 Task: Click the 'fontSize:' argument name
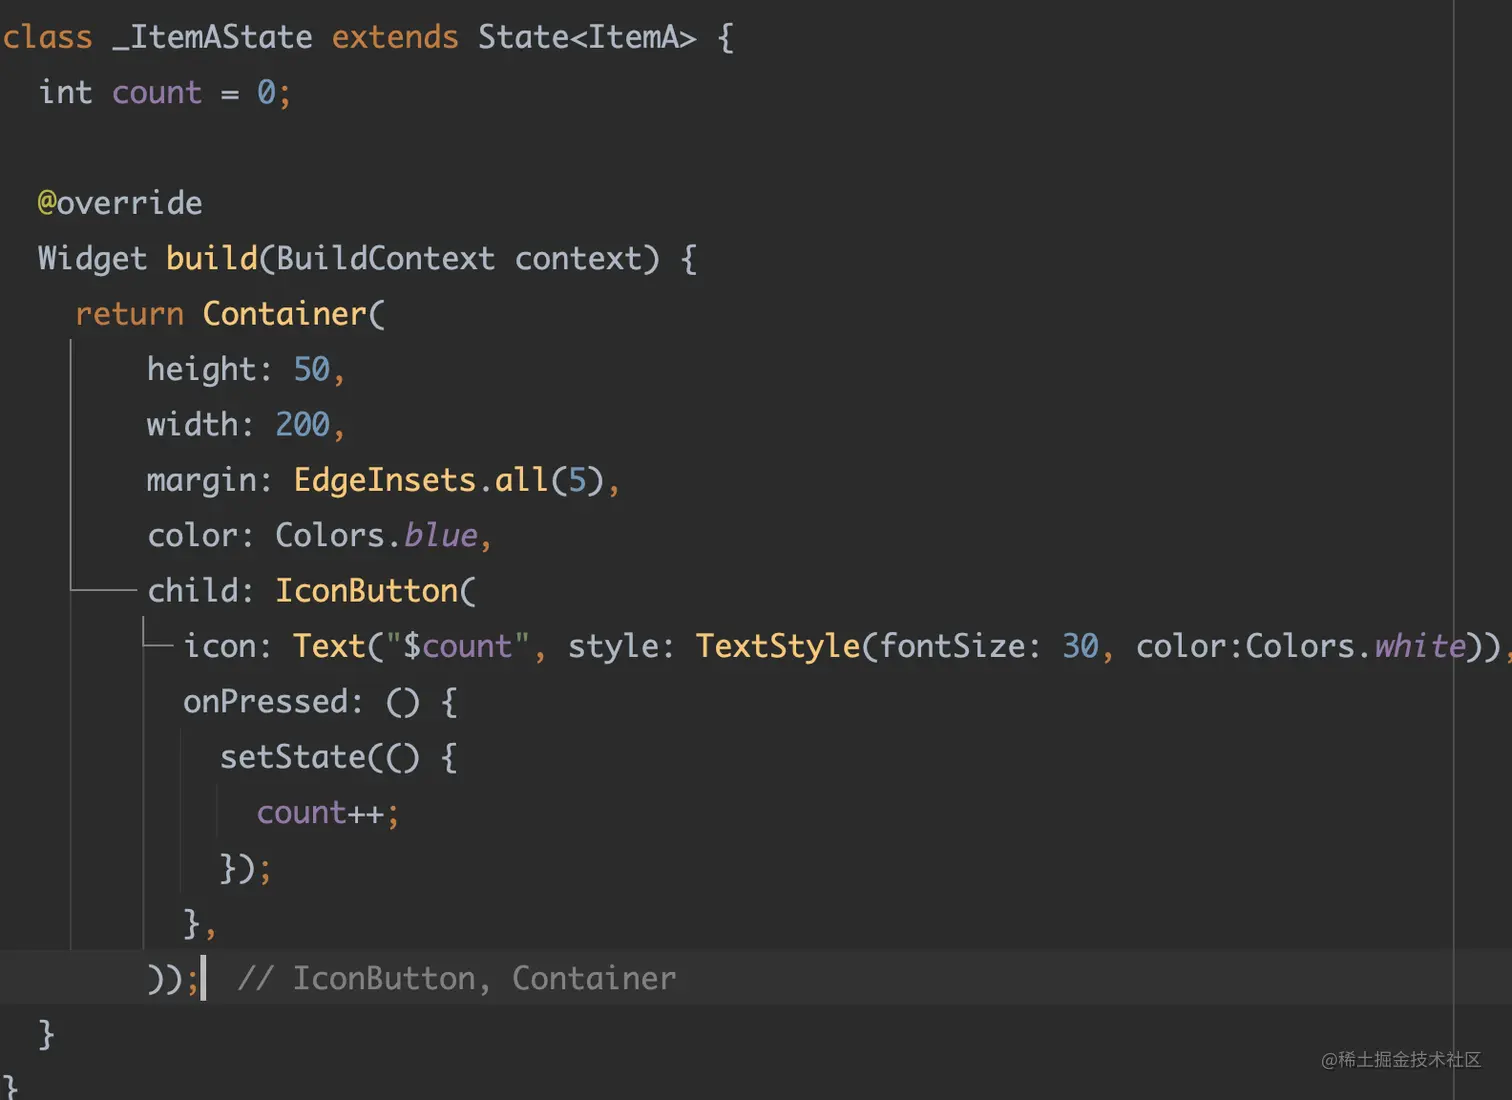pyautogui.click(x=960, y=646)
